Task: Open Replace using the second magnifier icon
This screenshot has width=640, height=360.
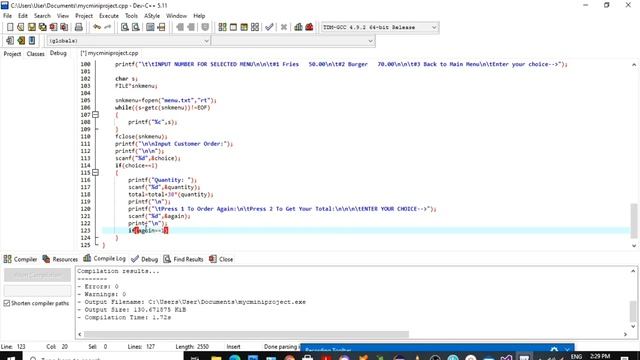Action: pyautogui.click(x=136, y=27)
